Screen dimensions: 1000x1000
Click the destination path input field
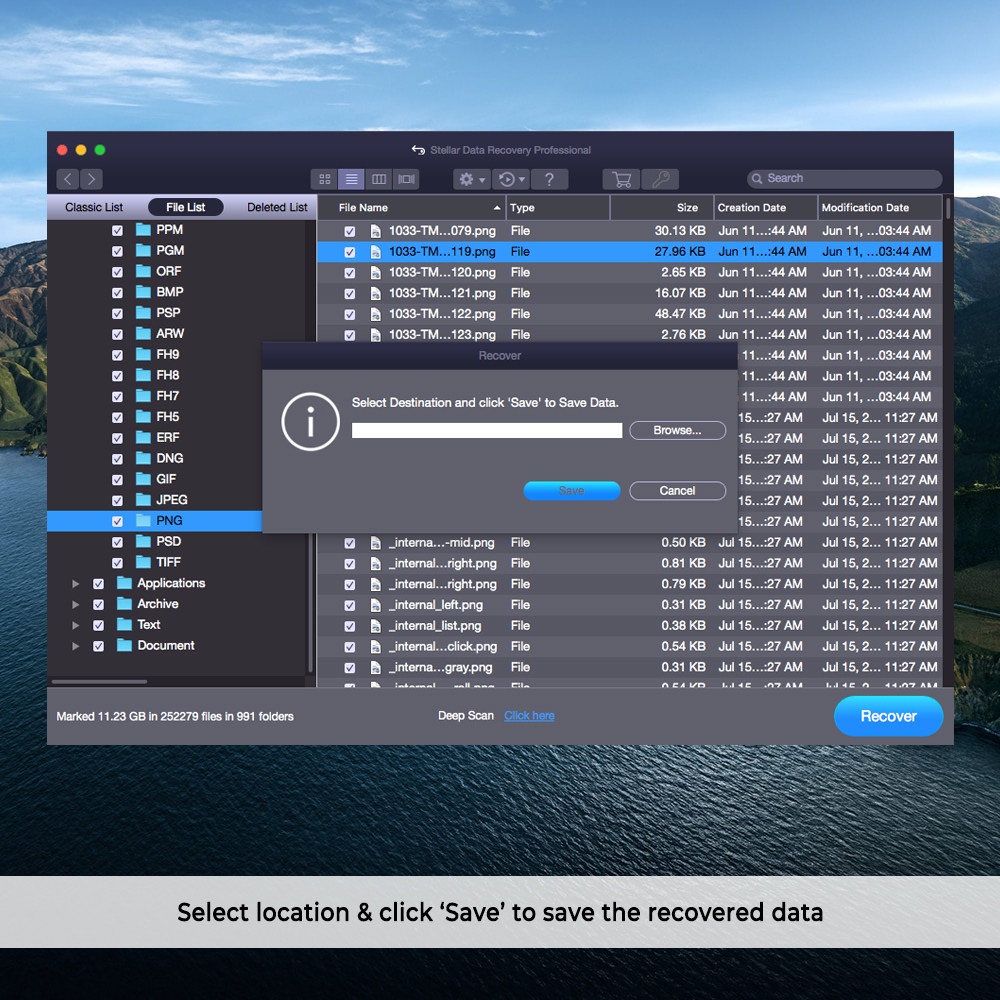pos(487,430)
